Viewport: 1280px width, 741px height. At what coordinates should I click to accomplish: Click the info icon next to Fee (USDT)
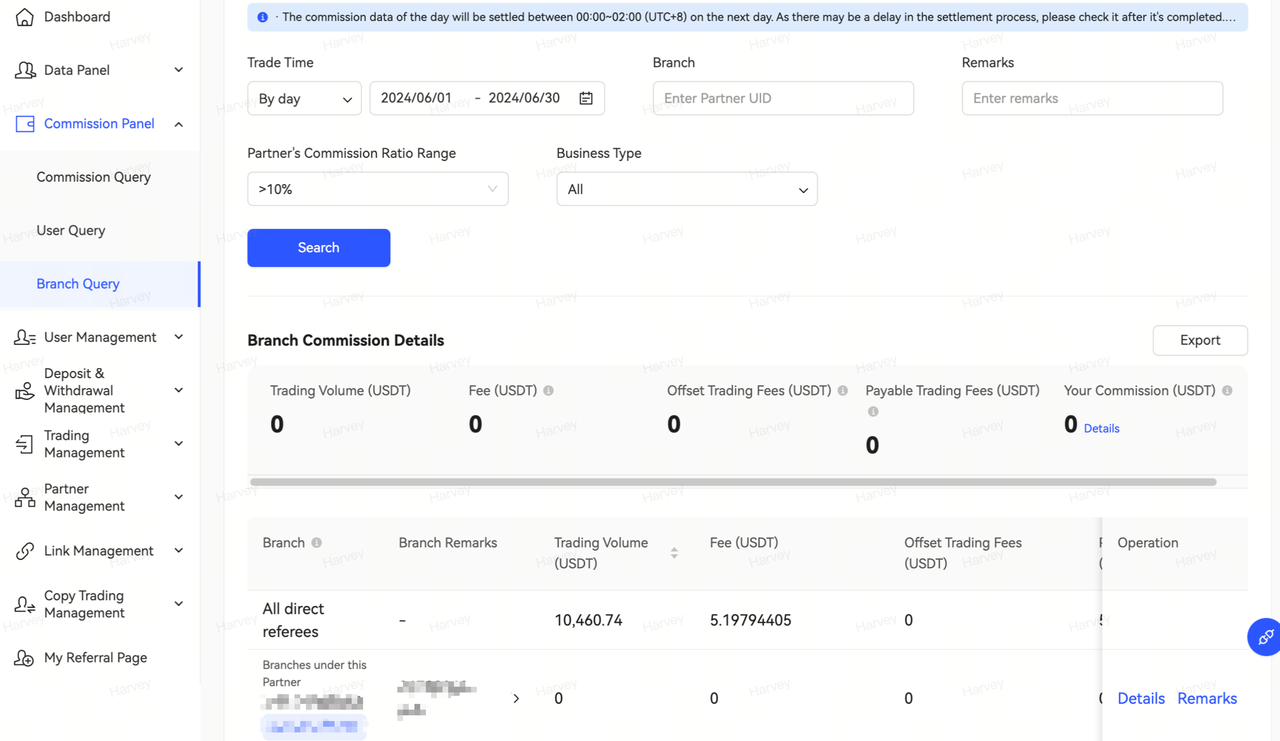(548, 391)
